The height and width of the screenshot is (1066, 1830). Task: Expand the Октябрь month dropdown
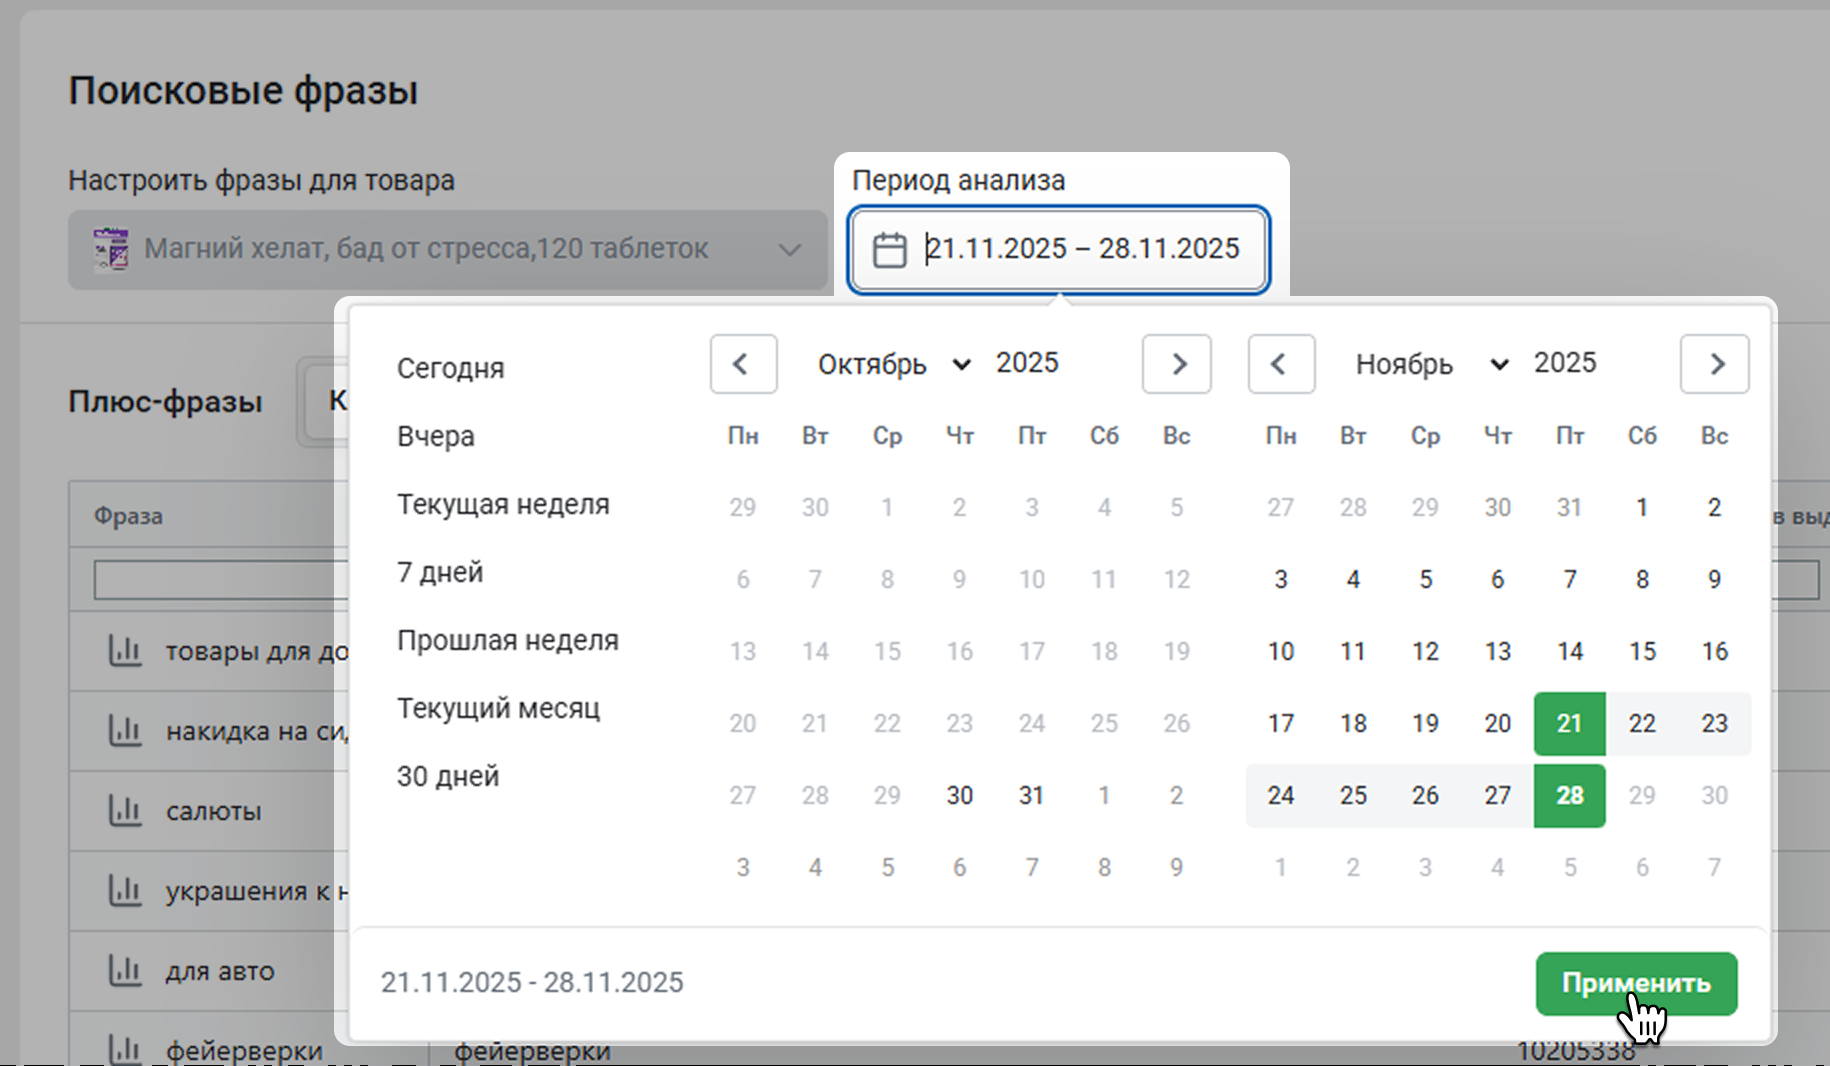pyautogui.click(x=893, y=364)
